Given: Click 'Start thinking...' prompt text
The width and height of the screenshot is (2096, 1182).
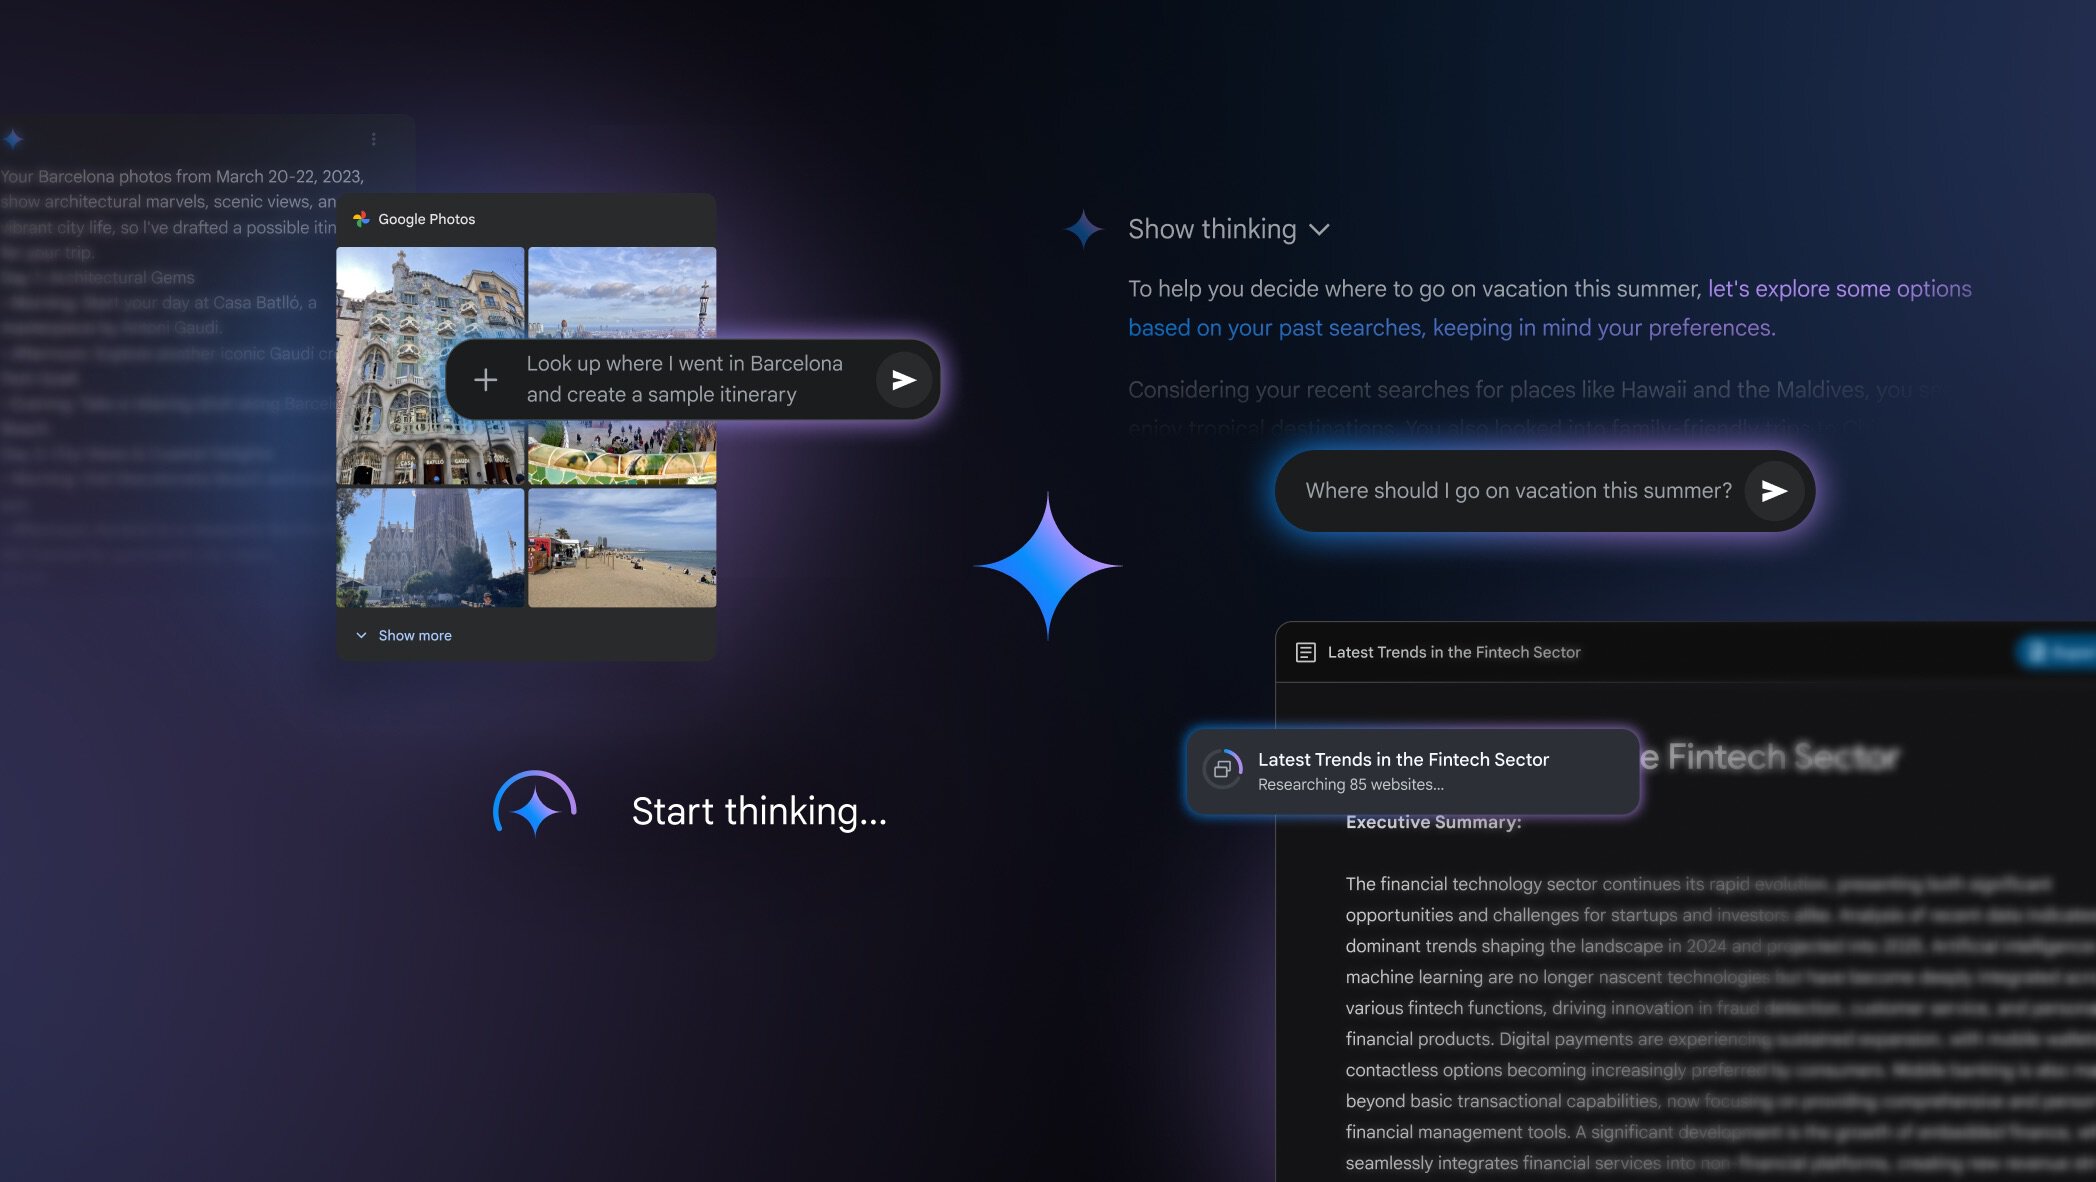Looking at the screenshot, I should click(759, 809).
